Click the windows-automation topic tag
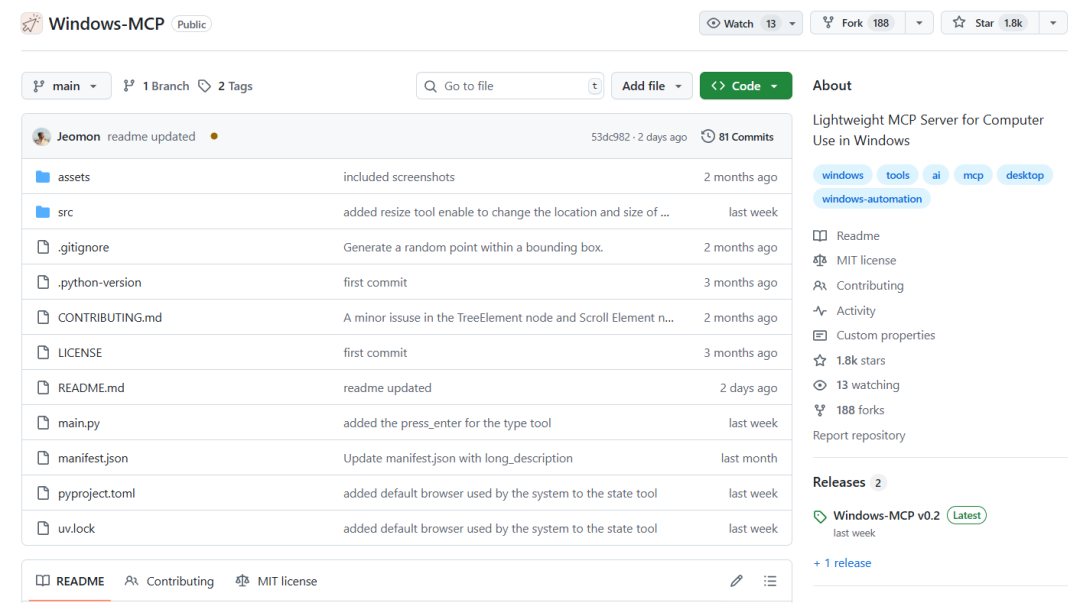 (871, 199)
